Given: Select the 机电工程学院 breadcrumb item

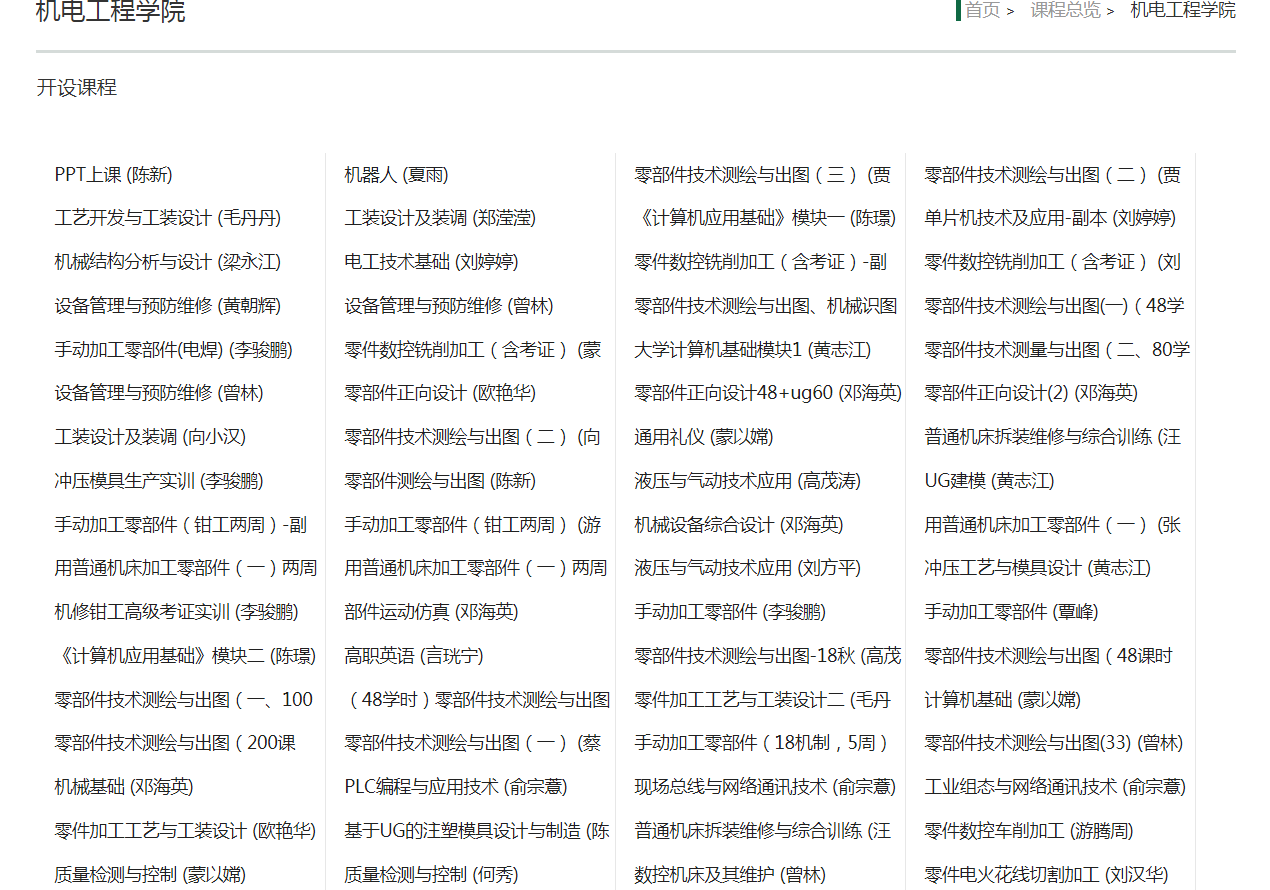Looking at the screenshot, I should point(1182,11).
